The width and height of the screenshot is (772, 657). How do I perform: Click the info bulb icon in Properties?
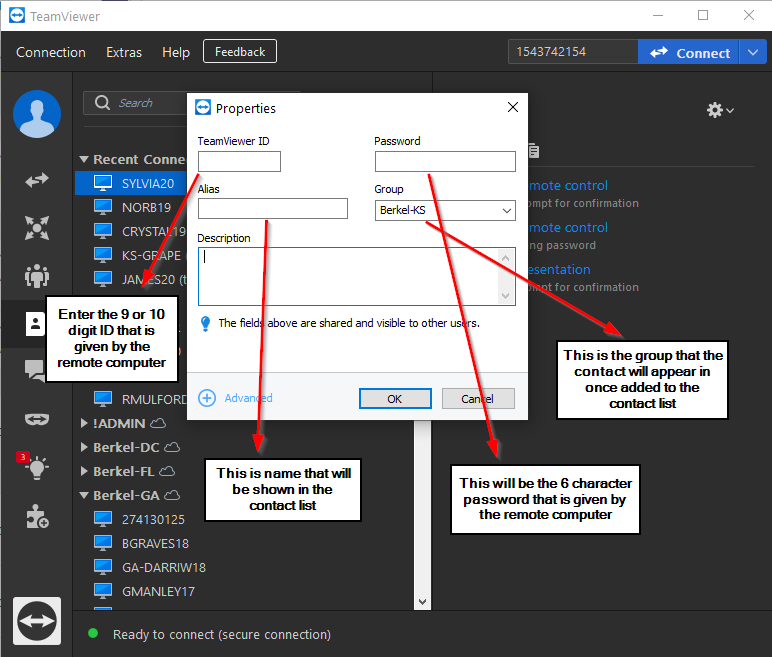[x=206, y=324]
